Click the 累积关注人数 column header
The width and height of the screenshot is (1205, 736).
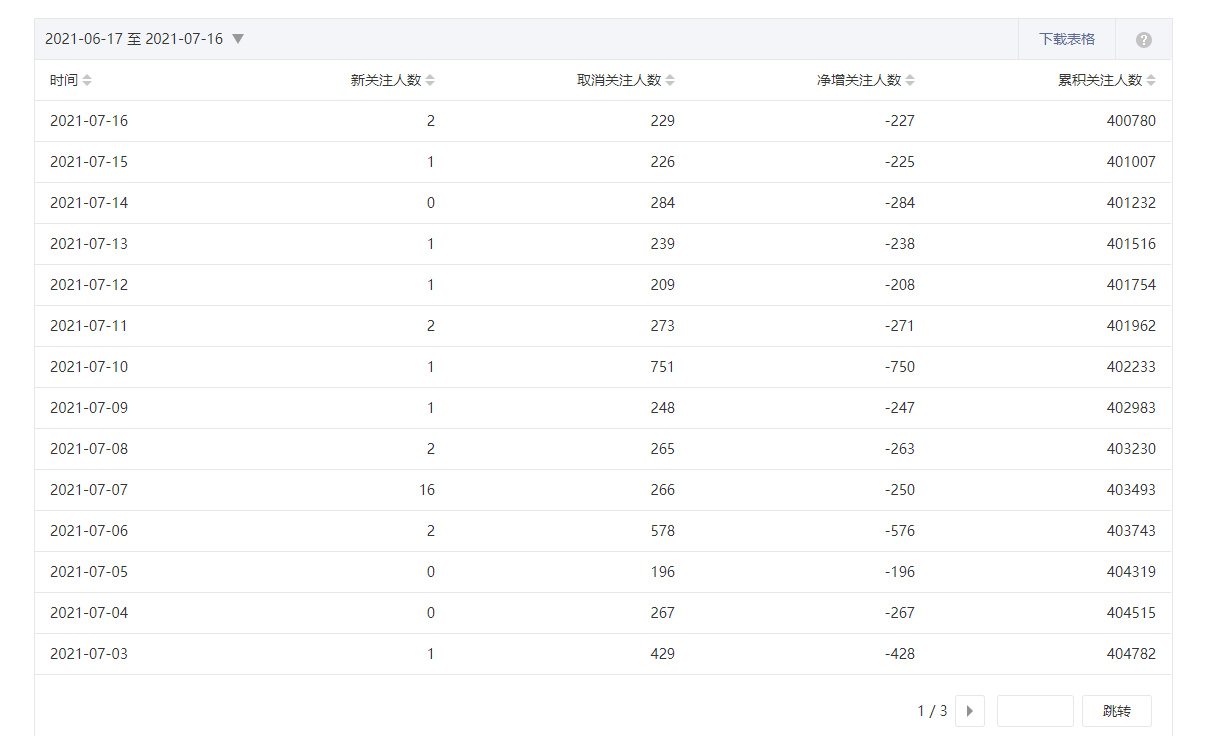coord(1099,80)
